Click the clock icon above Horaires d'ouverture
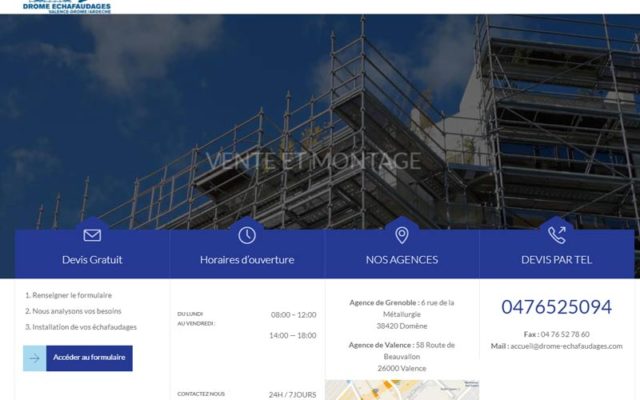 (x=247, y=236)
